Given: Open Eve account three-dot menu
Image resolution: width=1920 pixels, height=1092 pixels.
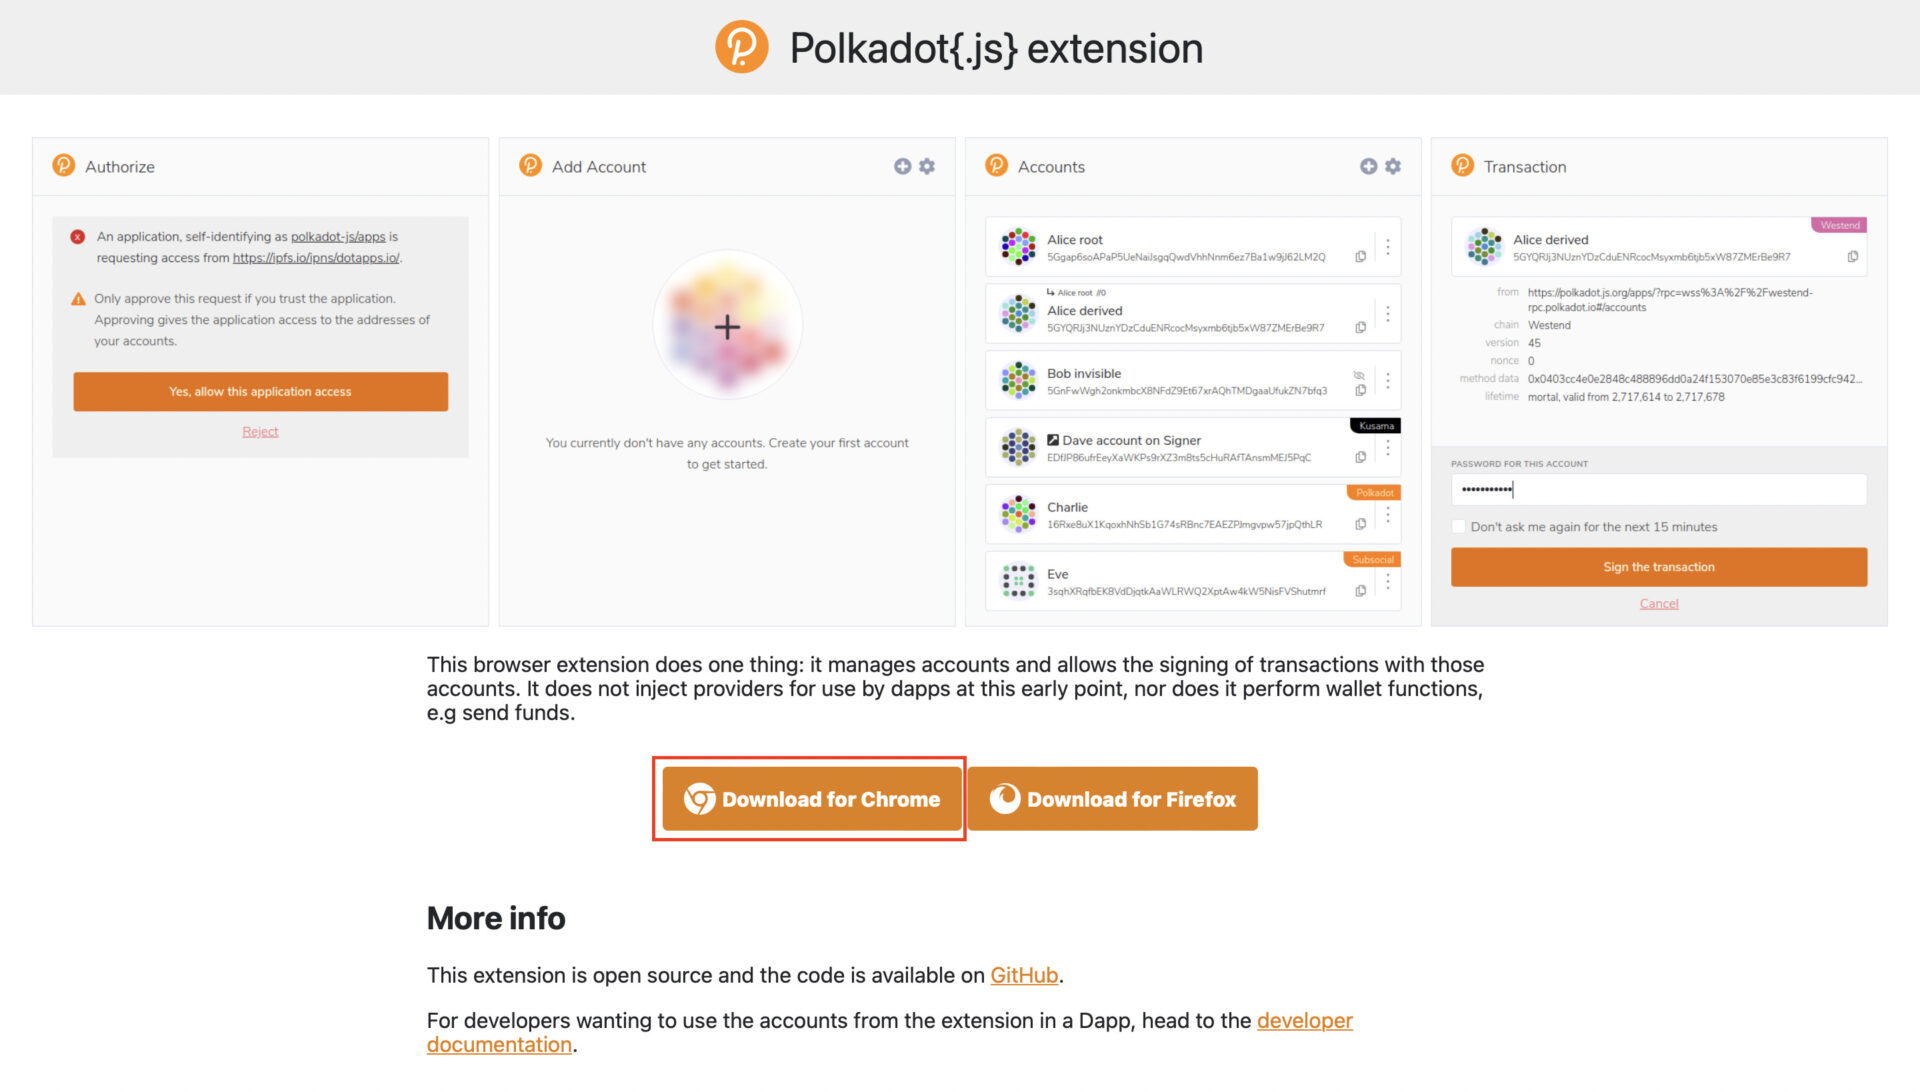Looking at the screenshot, I should pyautogui.click(x=1388, y=581).
